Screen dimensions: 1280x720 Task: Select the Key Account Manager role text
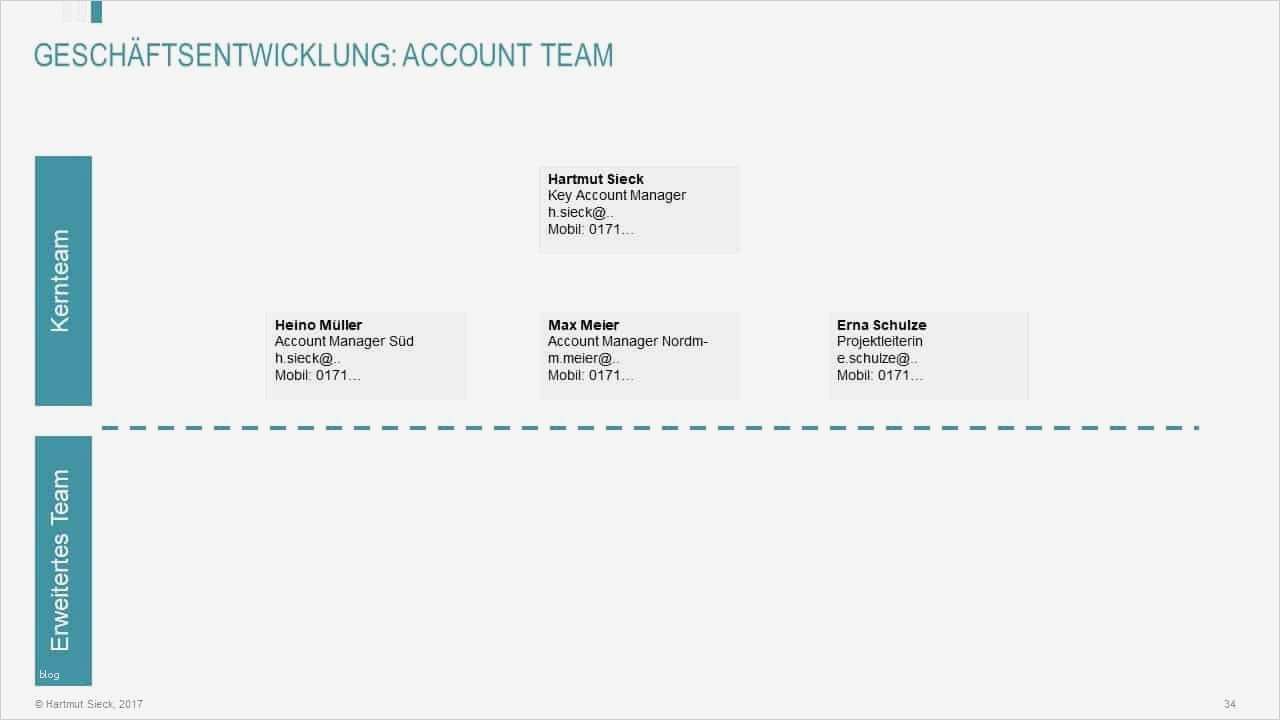pyautogui.click(x=617, y=195)
